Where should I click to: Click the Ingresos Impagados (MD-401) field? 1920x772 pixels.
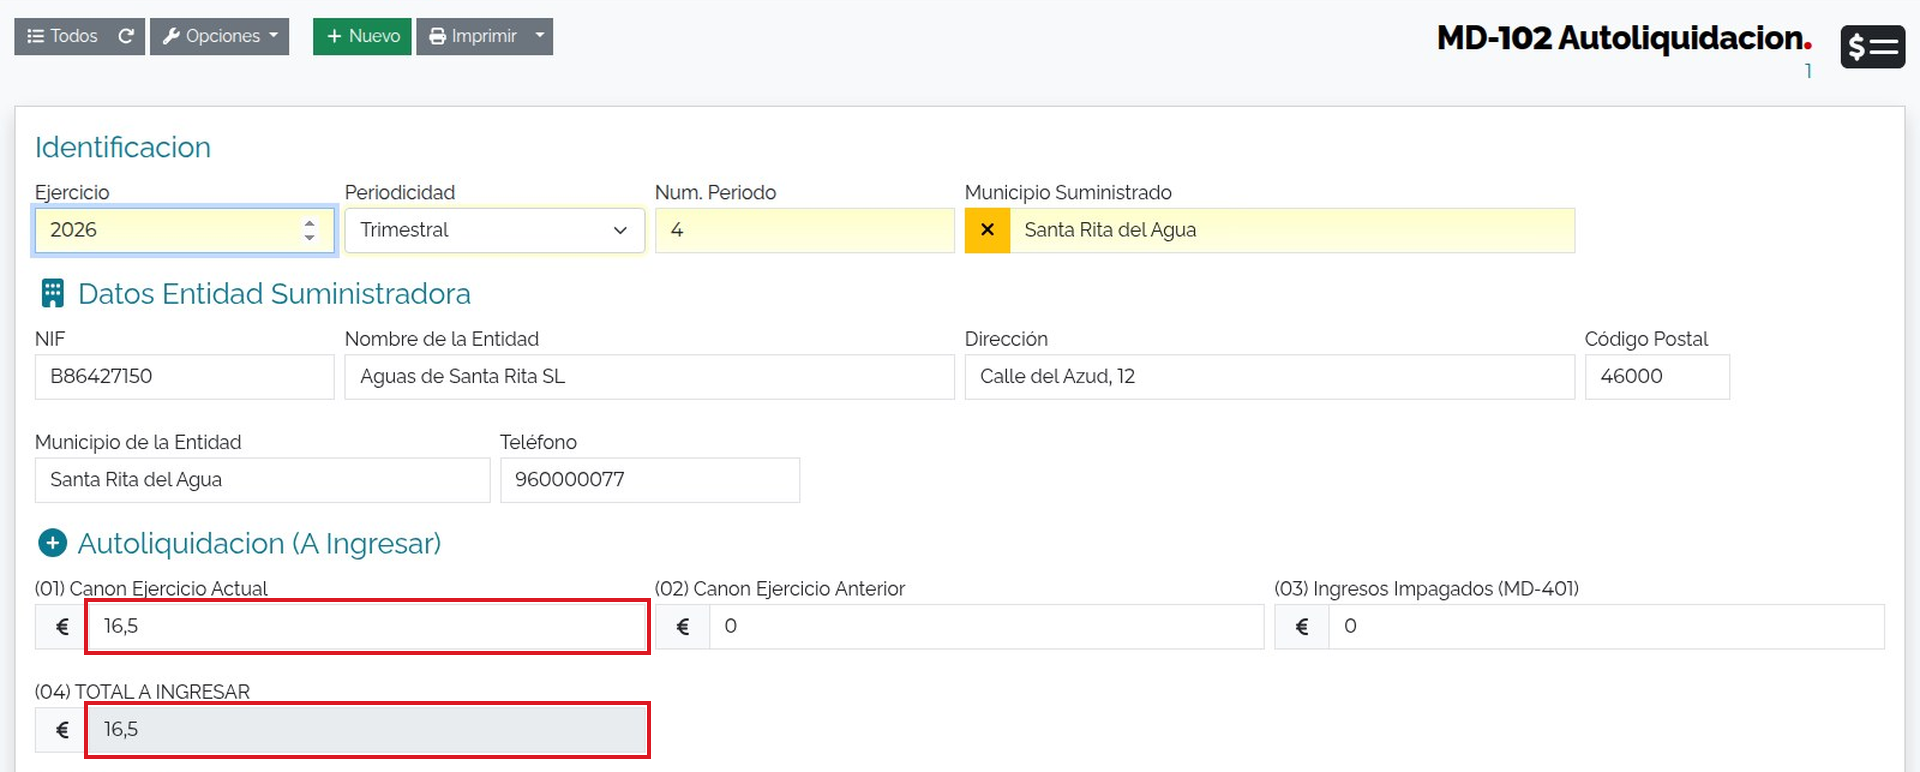click(x=1607, y=627)
